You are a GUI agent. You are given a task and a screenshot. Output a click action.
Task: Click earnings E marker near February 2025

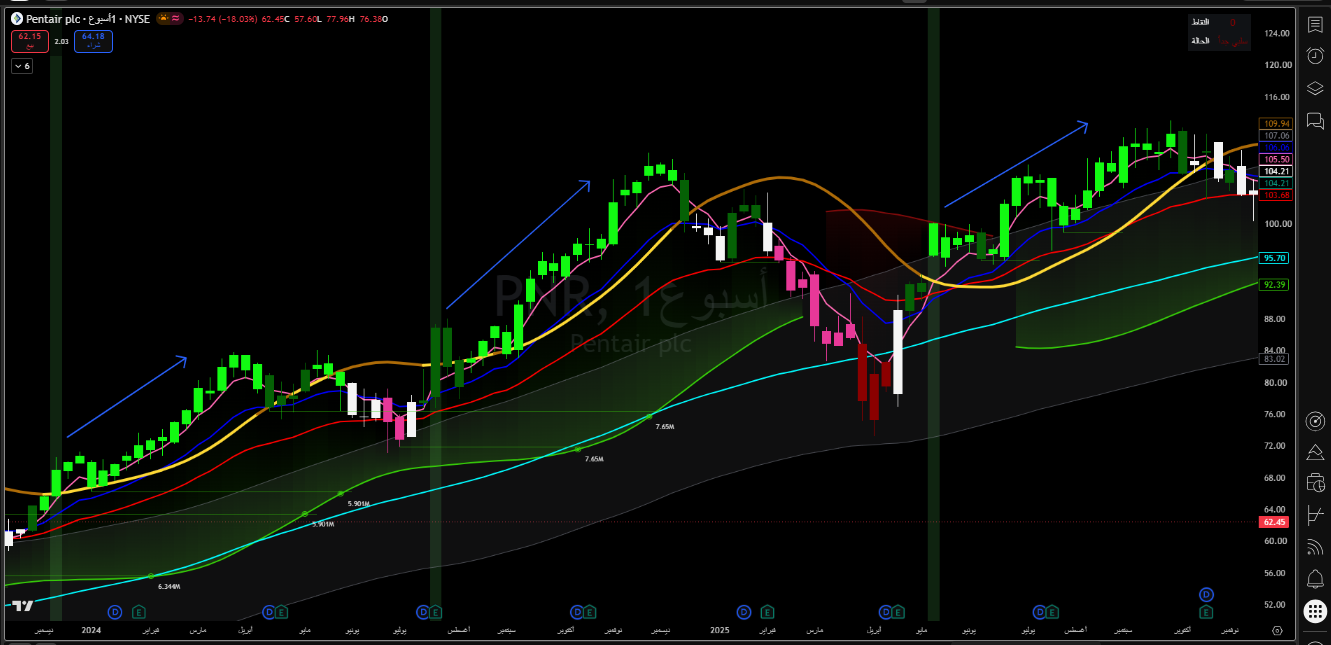pos(767,611)
